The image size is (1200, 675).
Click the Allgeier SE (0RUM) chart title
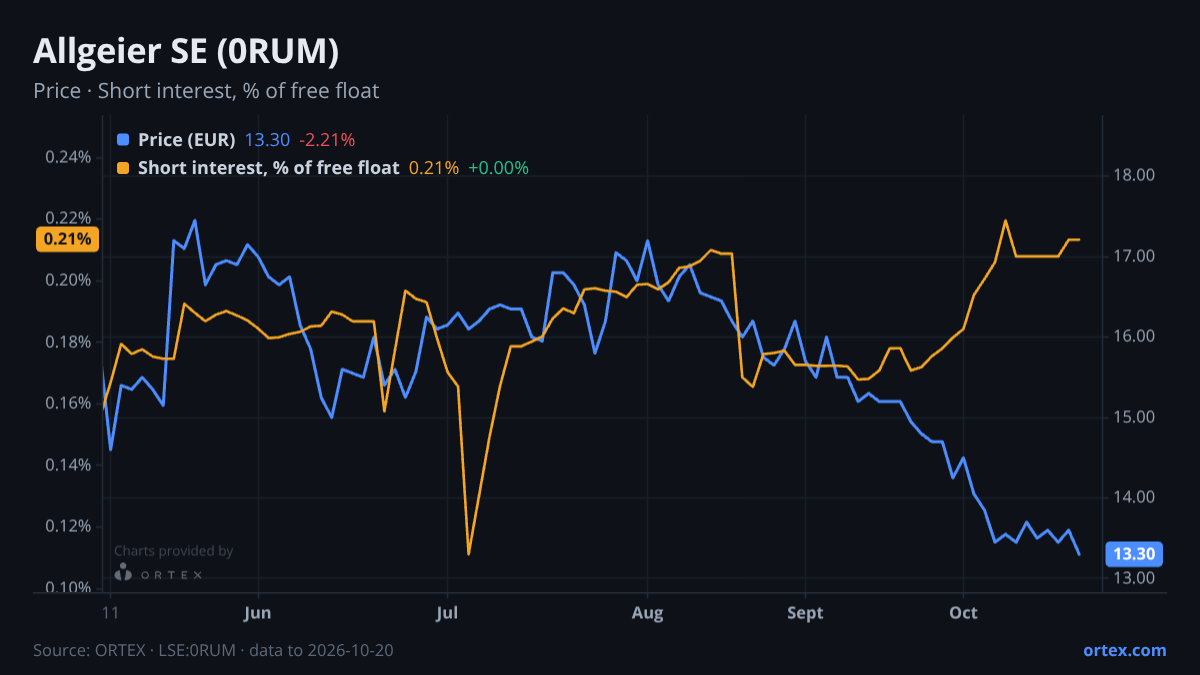186,51
